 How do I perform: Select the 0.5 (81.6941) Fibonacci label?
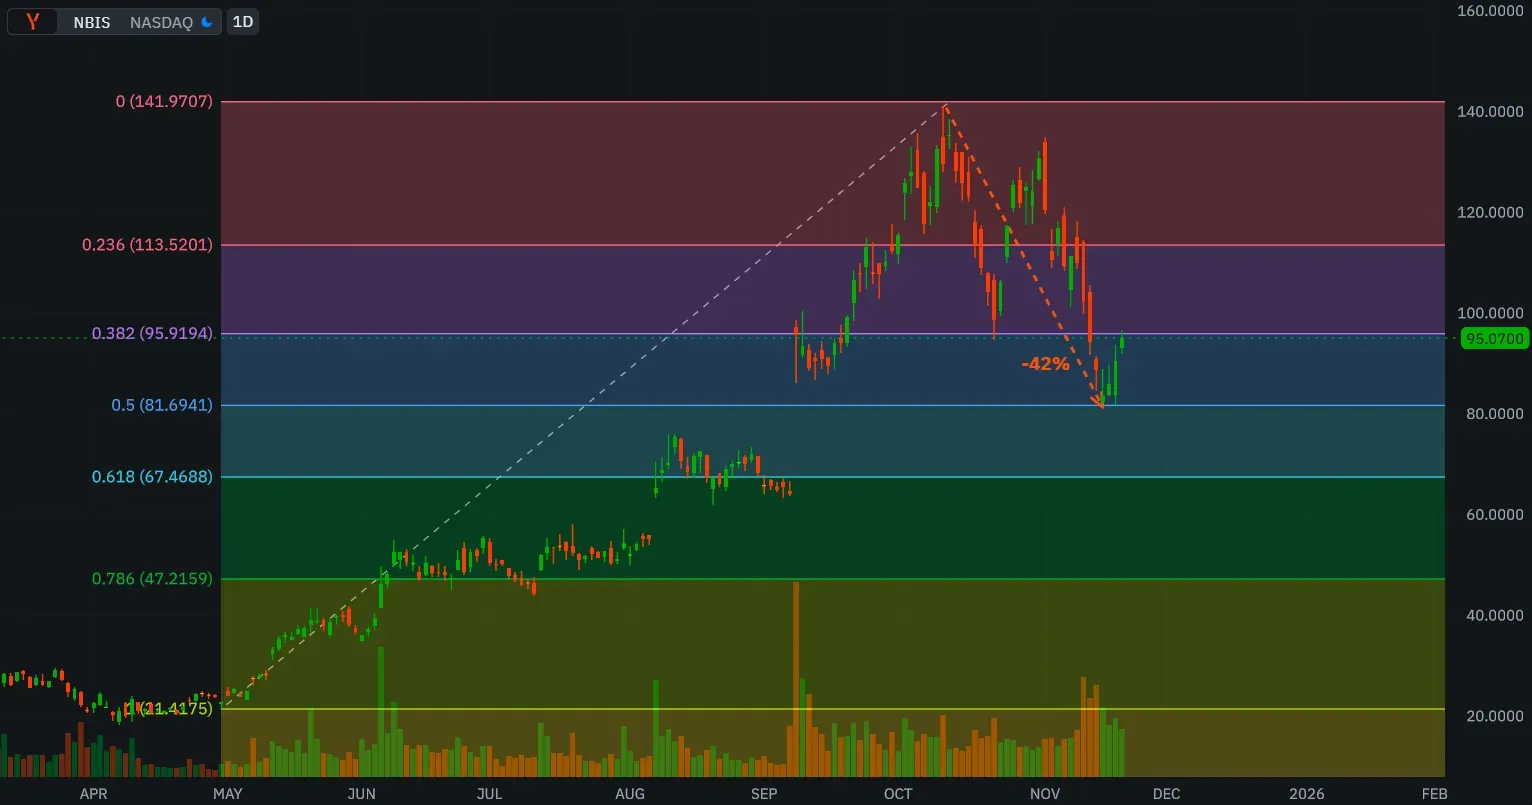[x=162, y=405]
